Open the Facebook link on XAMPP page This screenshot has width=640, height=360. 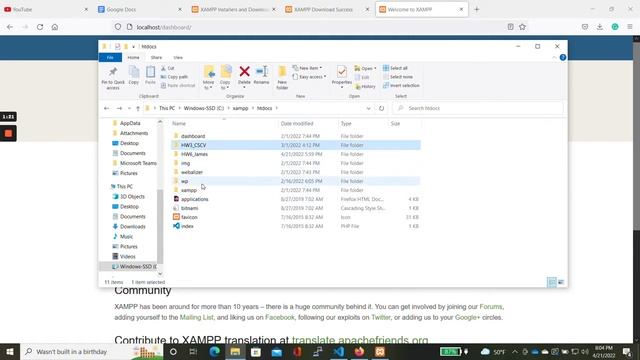pyautogui.click(x=280, y=317)
